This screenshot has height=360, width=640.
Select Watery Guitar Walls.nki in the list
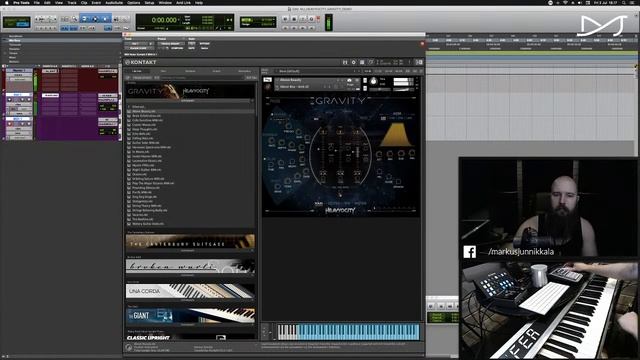pyautogui.click(x=148, y=224)
